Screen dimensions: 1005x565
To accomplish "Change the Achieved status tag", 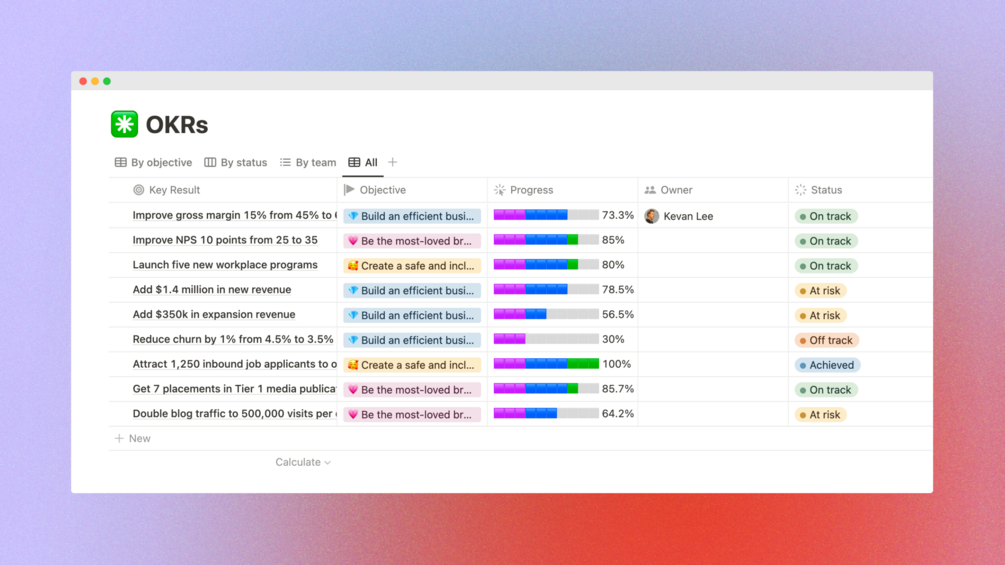I will point(827,365).
